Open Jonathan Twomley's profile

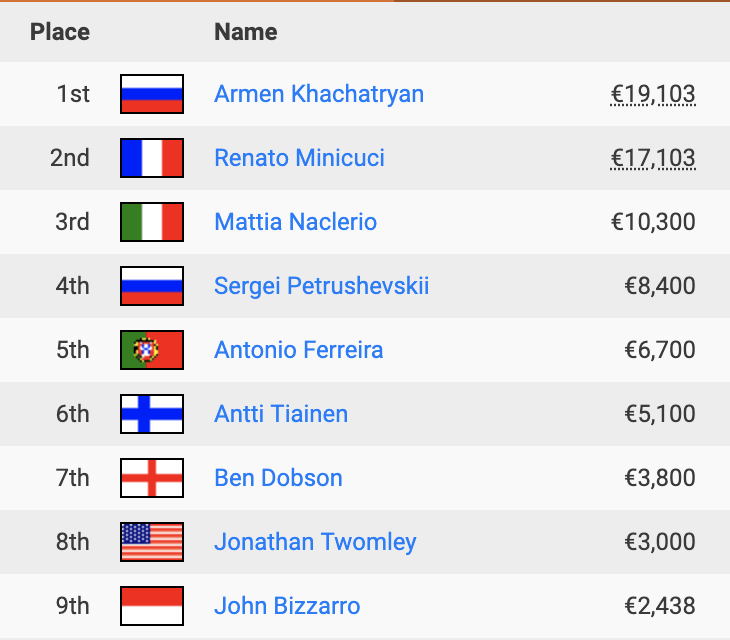pyautogui.click(x=315, y=542)
